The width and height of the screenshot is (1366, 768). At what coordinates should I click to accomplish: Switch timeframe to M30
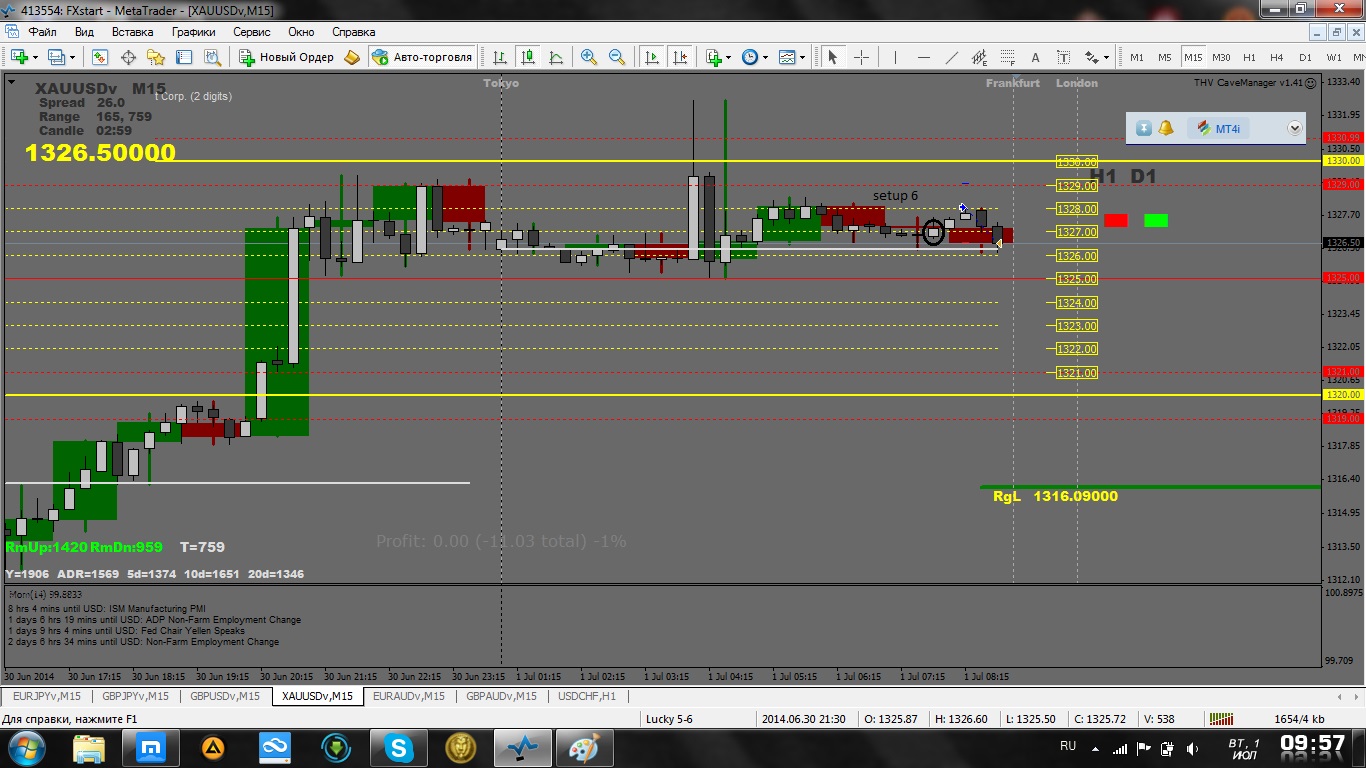(1221, 57)
